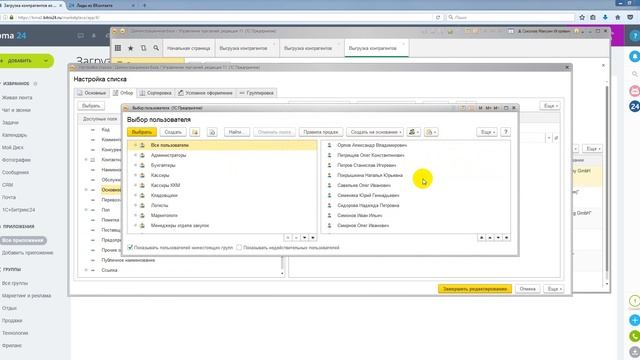
Task: Expand the Пол field in available fields
Action: (86, 210)
